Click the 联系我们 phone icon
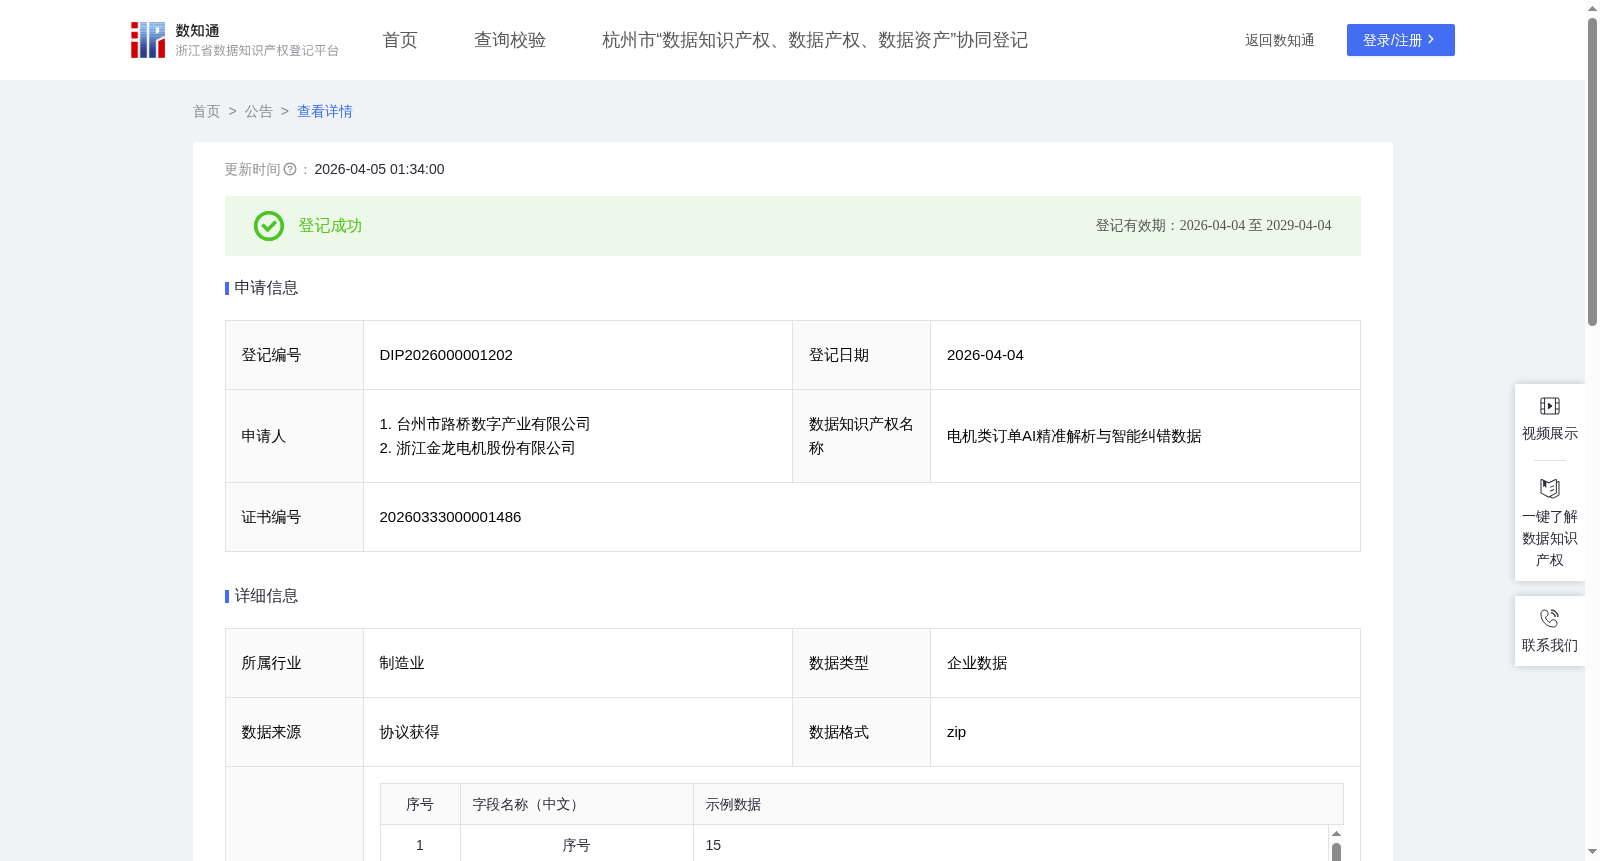Viewport: 1600px width, 861px height. coord(1549,618)
